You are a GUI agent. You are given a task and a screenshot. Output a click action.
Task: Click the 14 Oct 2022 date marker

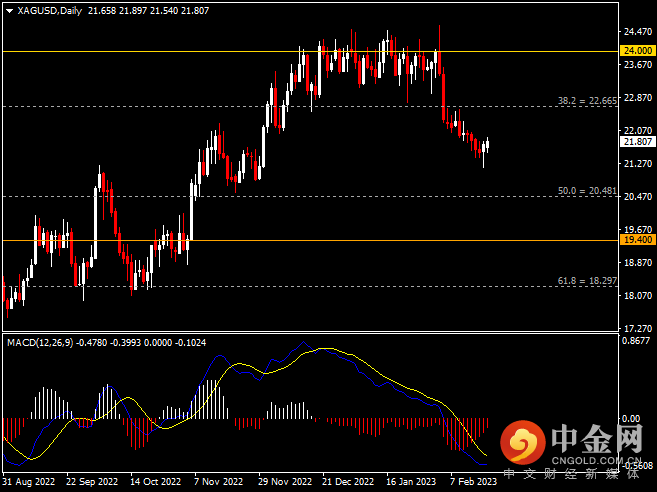pos(156,480)
